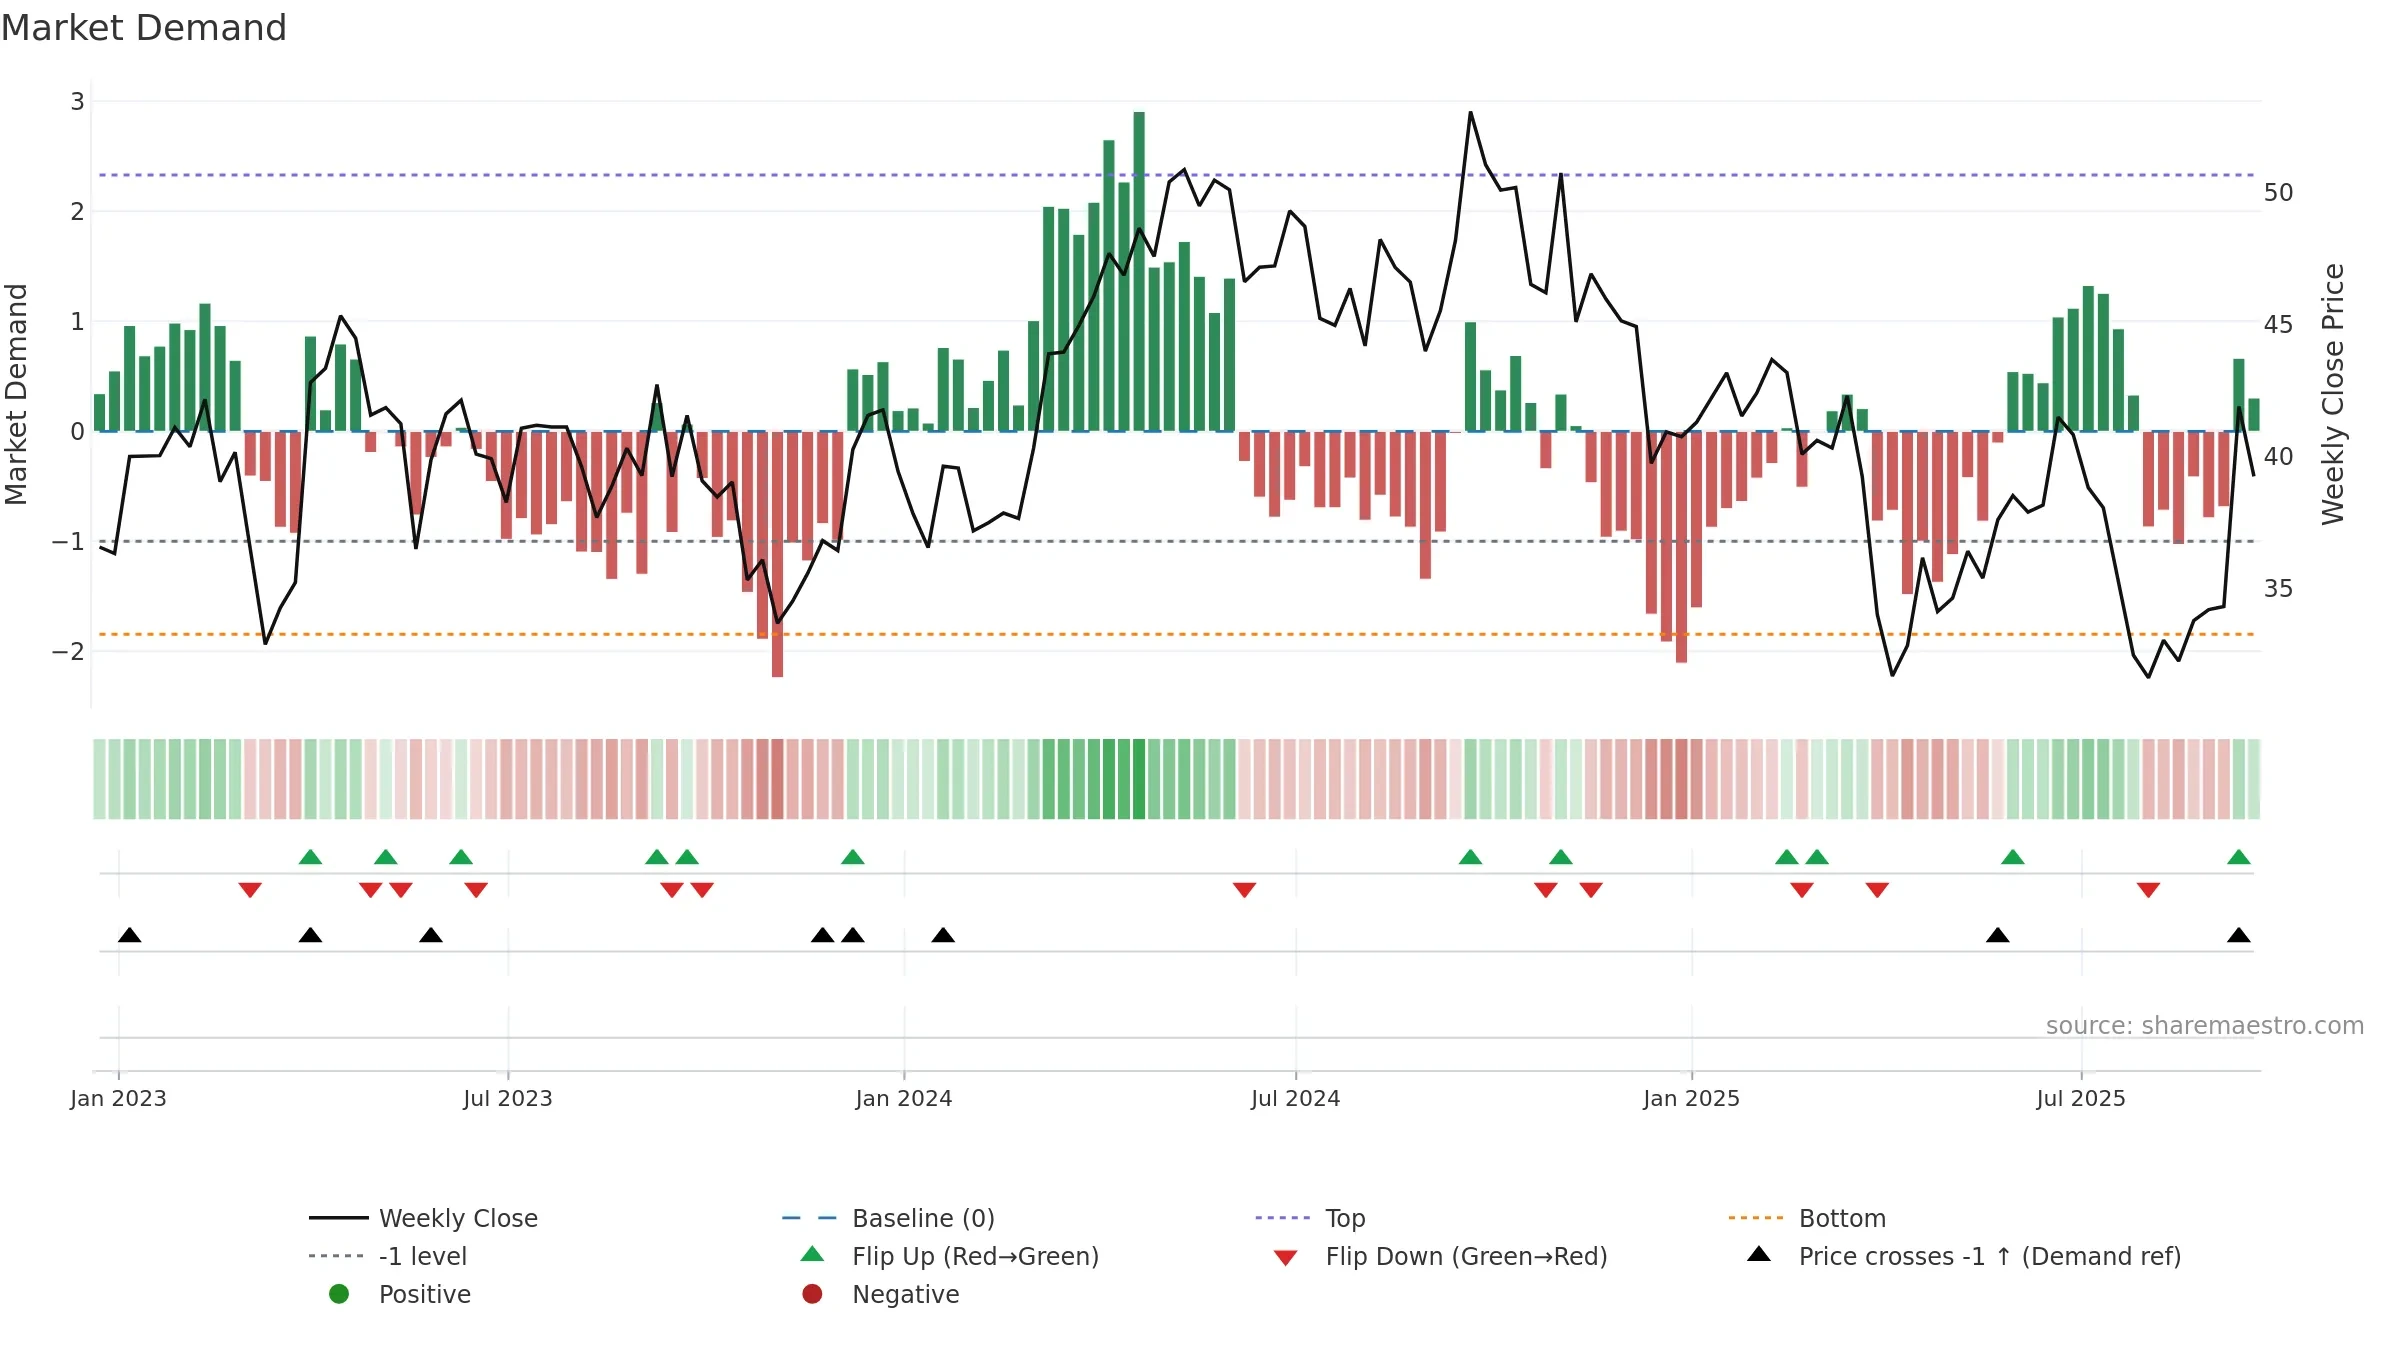Select the green Flip Up marker just before Jul 2025
The image size is (2400, 1350).
coord(2013,857)
